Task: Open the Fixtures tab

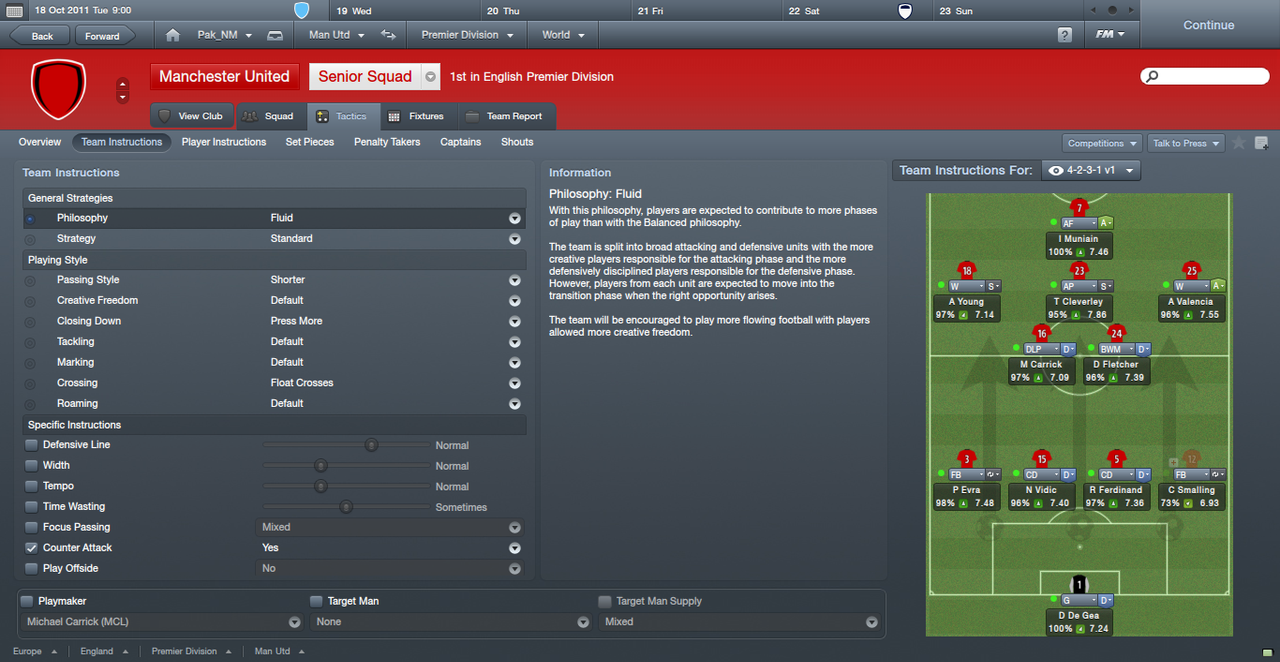Action: (416, 116)
